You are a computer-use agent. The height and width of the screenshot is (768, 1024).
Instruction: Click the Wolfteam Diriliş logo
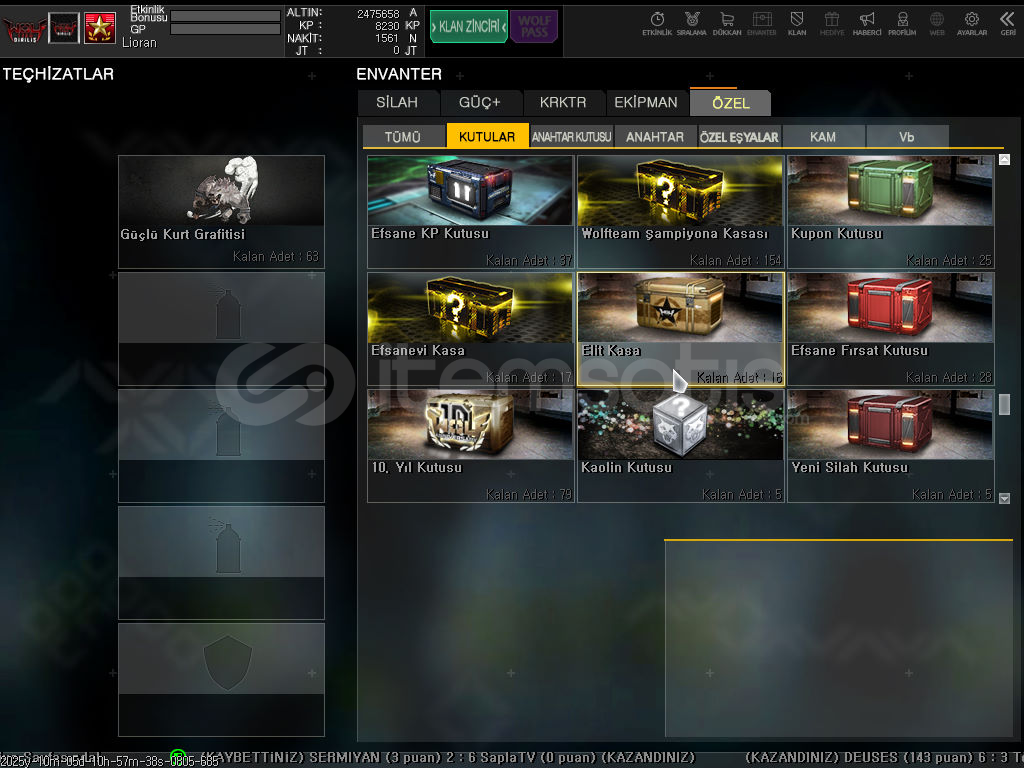click(24, 29)
